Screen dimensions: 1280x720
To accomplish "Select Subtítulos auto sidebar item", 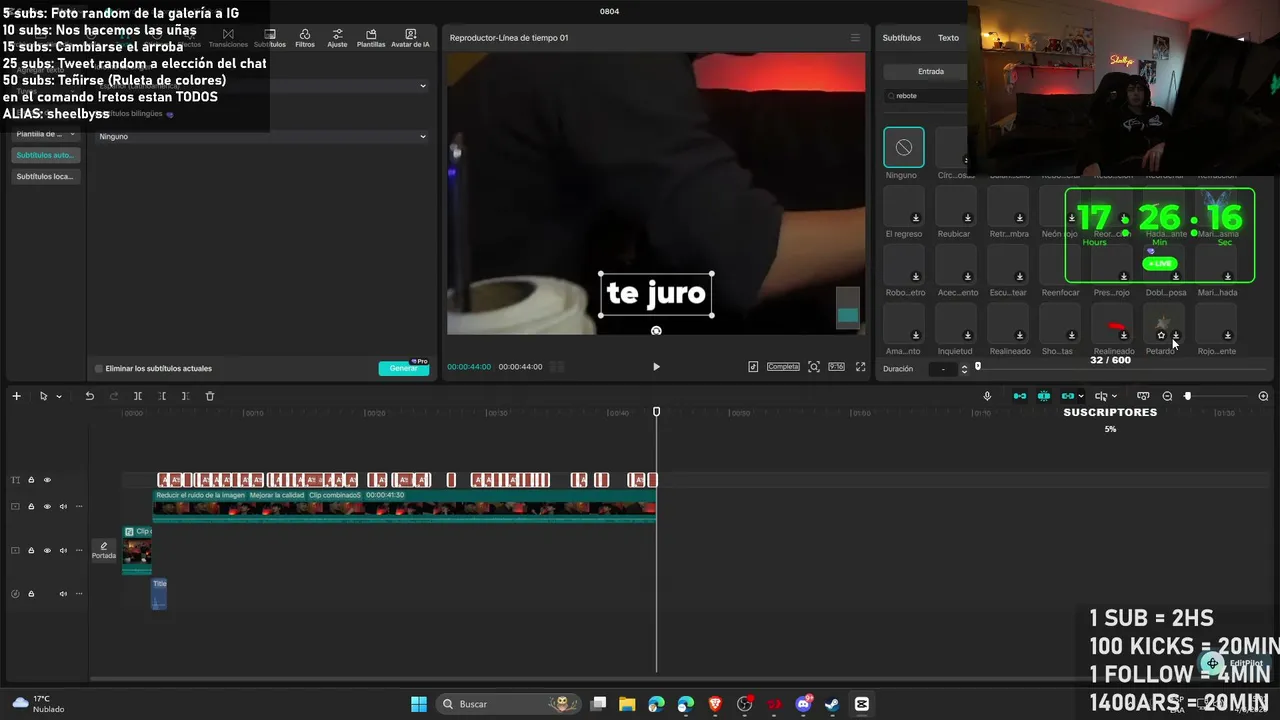I will coord(45,155).
